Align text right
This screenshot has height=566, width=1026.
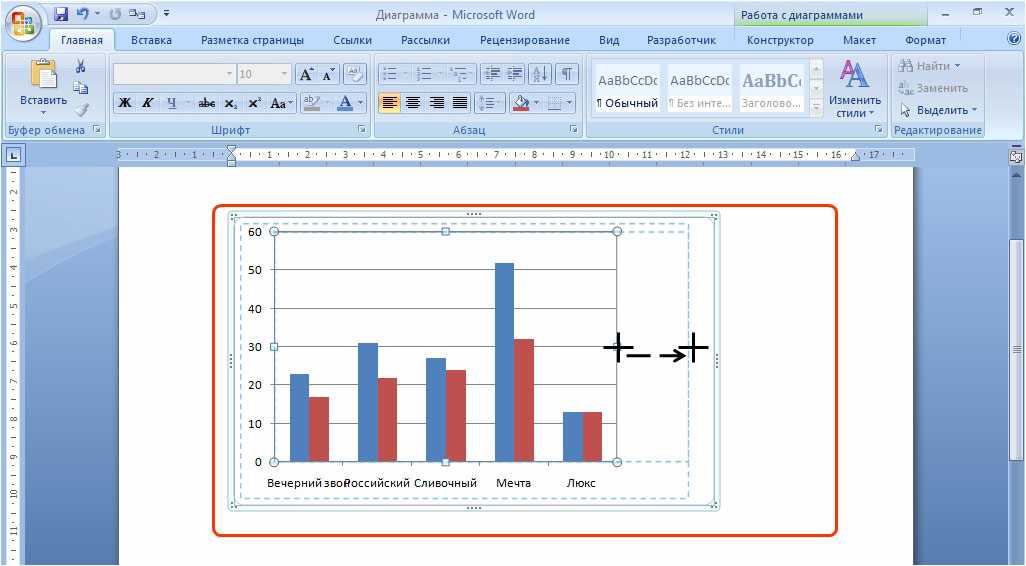pos(436,103)
